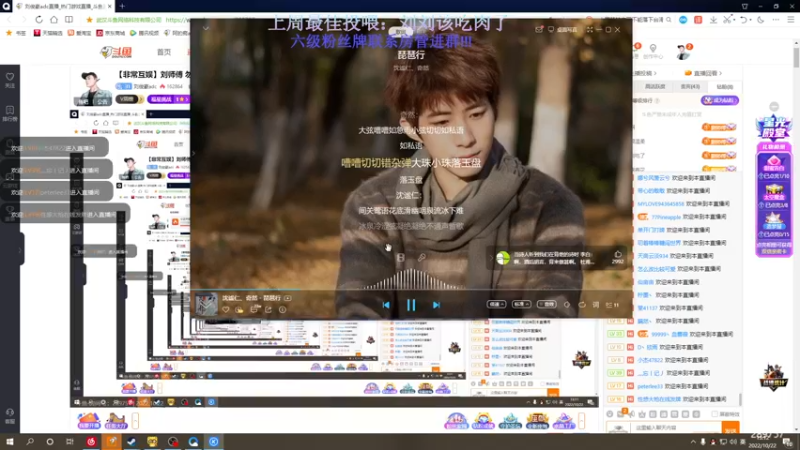
Task: Open the 腾讯视频 bookmark
Action: 144,33
